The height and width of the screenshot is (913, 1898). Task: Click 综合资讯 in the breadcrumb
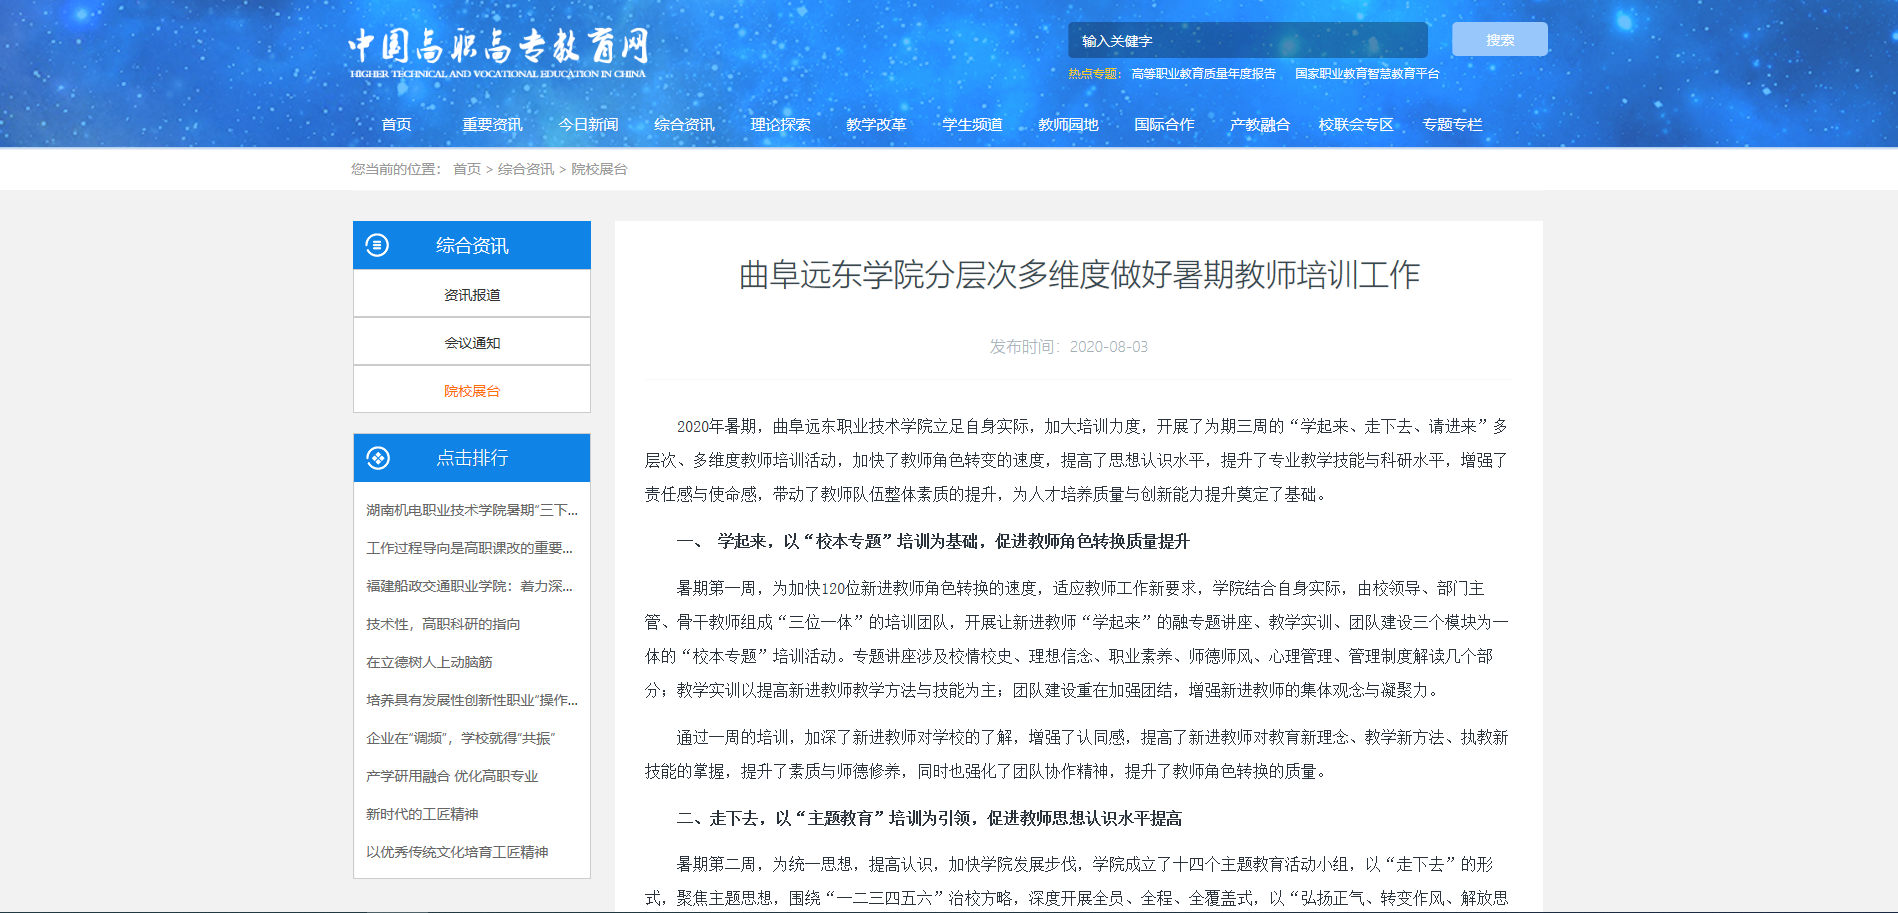click(x=526, y=169)
